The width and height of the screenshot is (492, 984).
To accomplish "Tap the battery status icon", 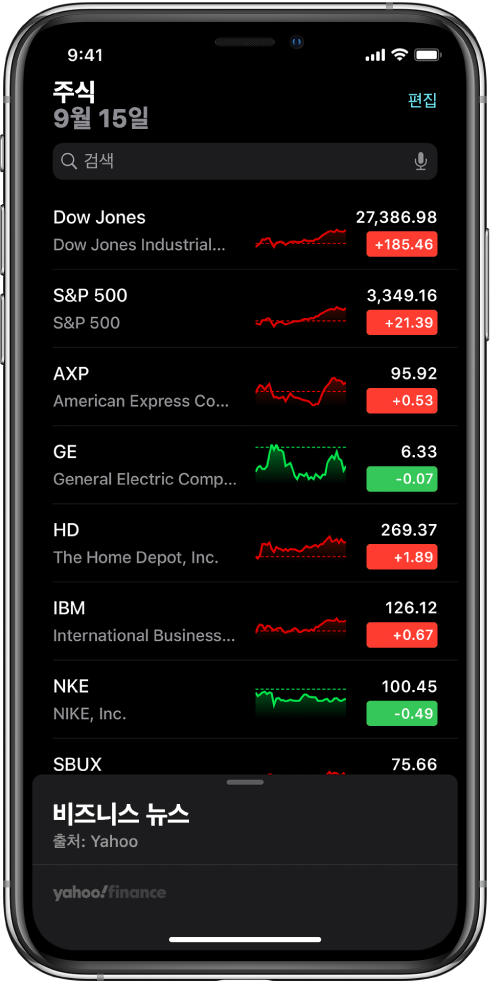I will click(427, 55).
